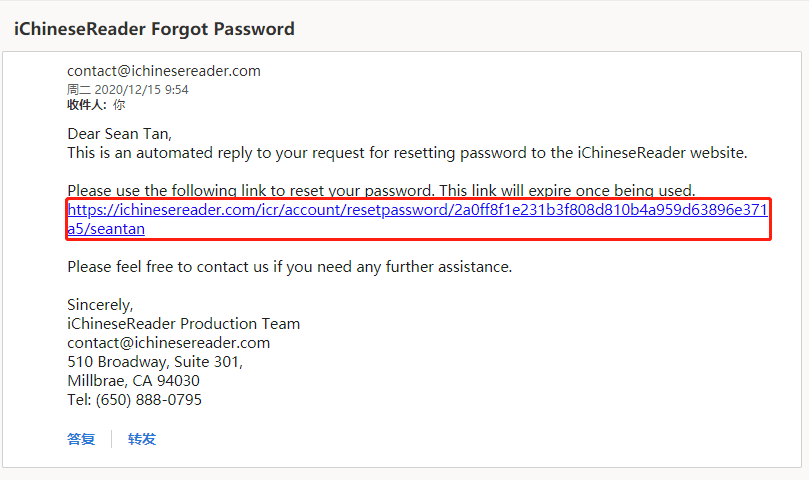Click 答复 to reply to the email
Screen dimensions: 809x480
click(81, 439)
